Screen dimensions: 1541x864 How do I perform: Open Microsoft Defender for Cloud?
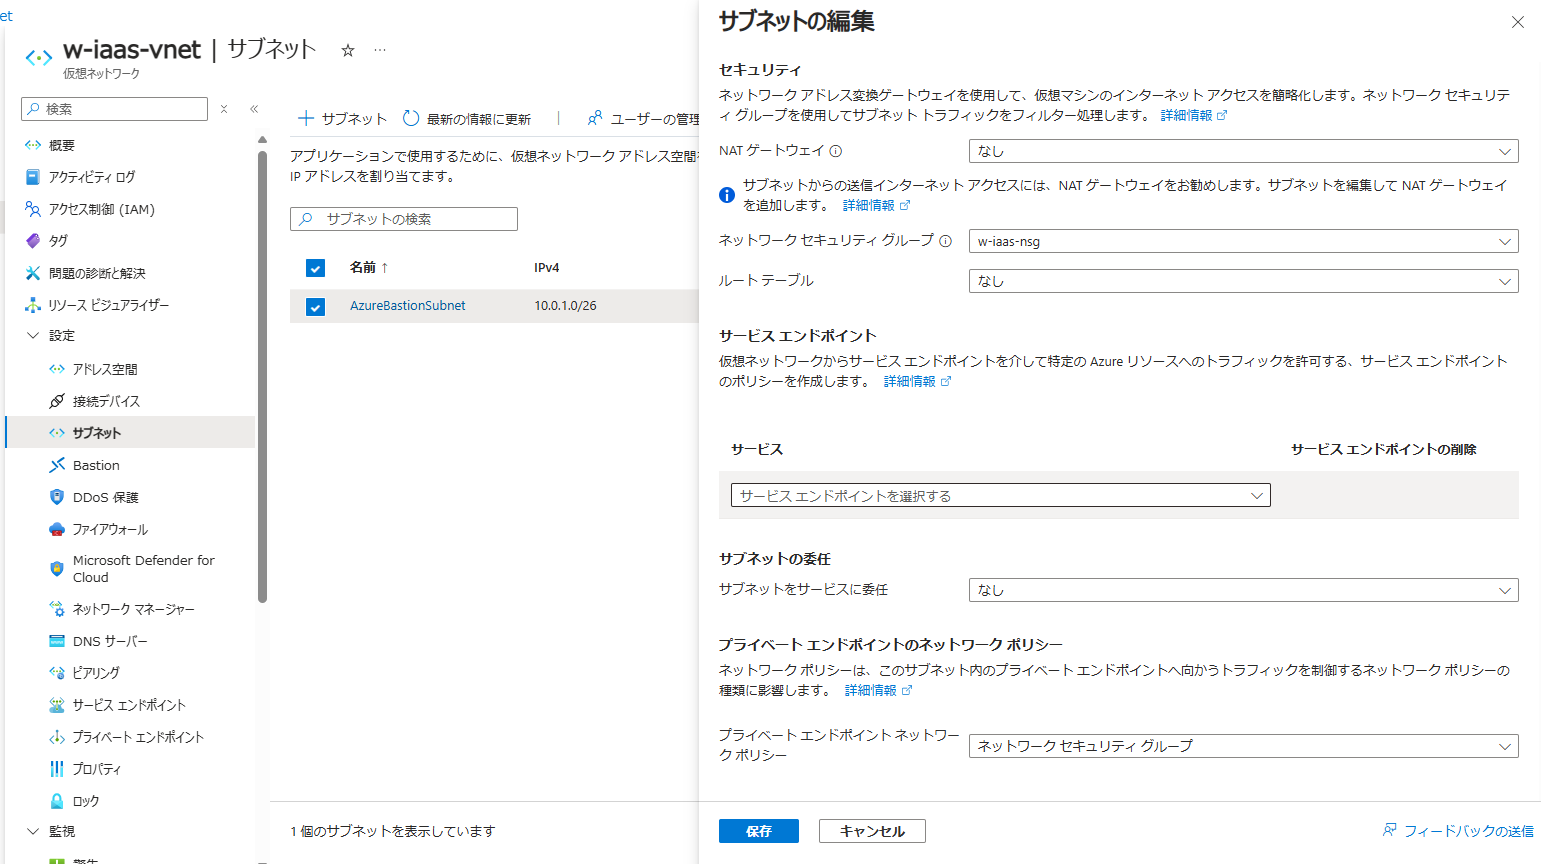point(143,569)
